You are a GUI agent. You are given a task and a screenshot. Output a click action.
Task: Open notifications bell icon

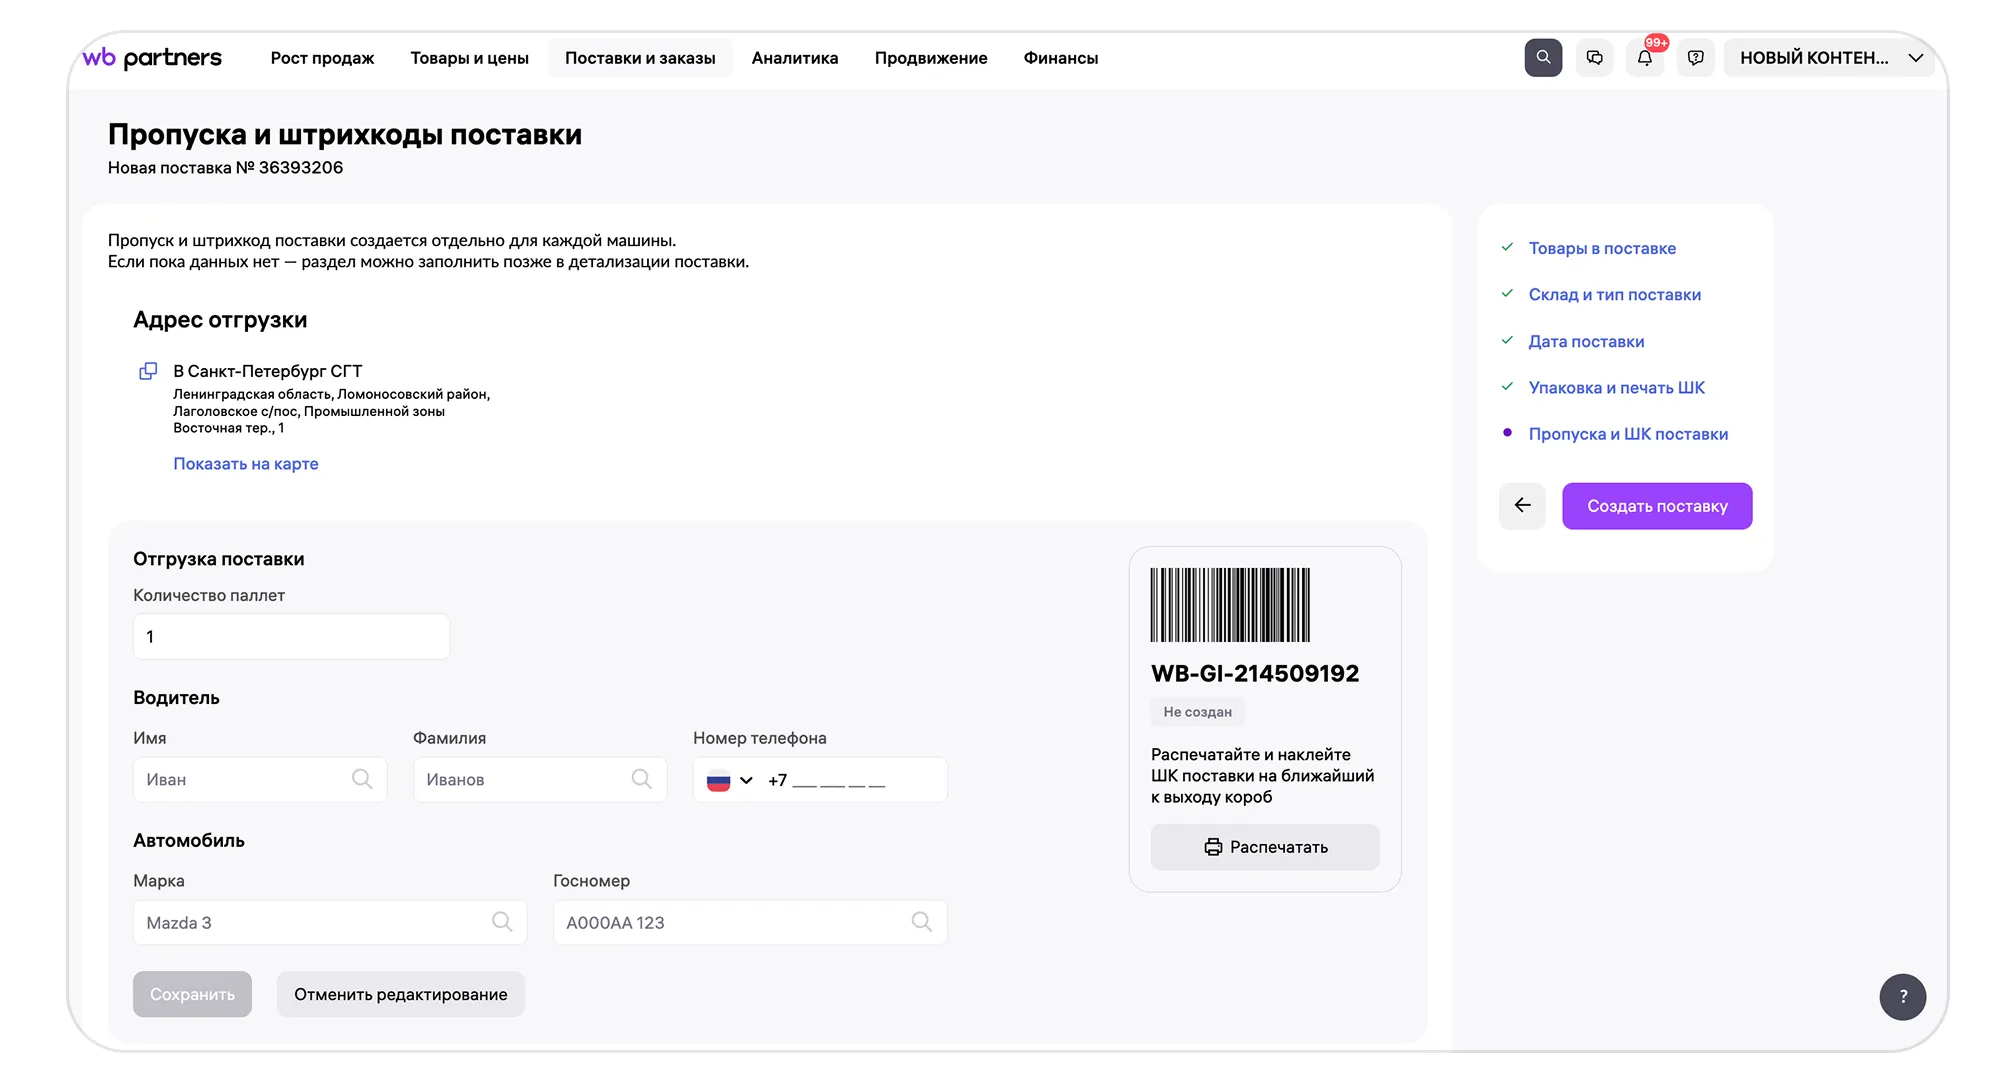pyautogui.click(x=1645, y=58)
